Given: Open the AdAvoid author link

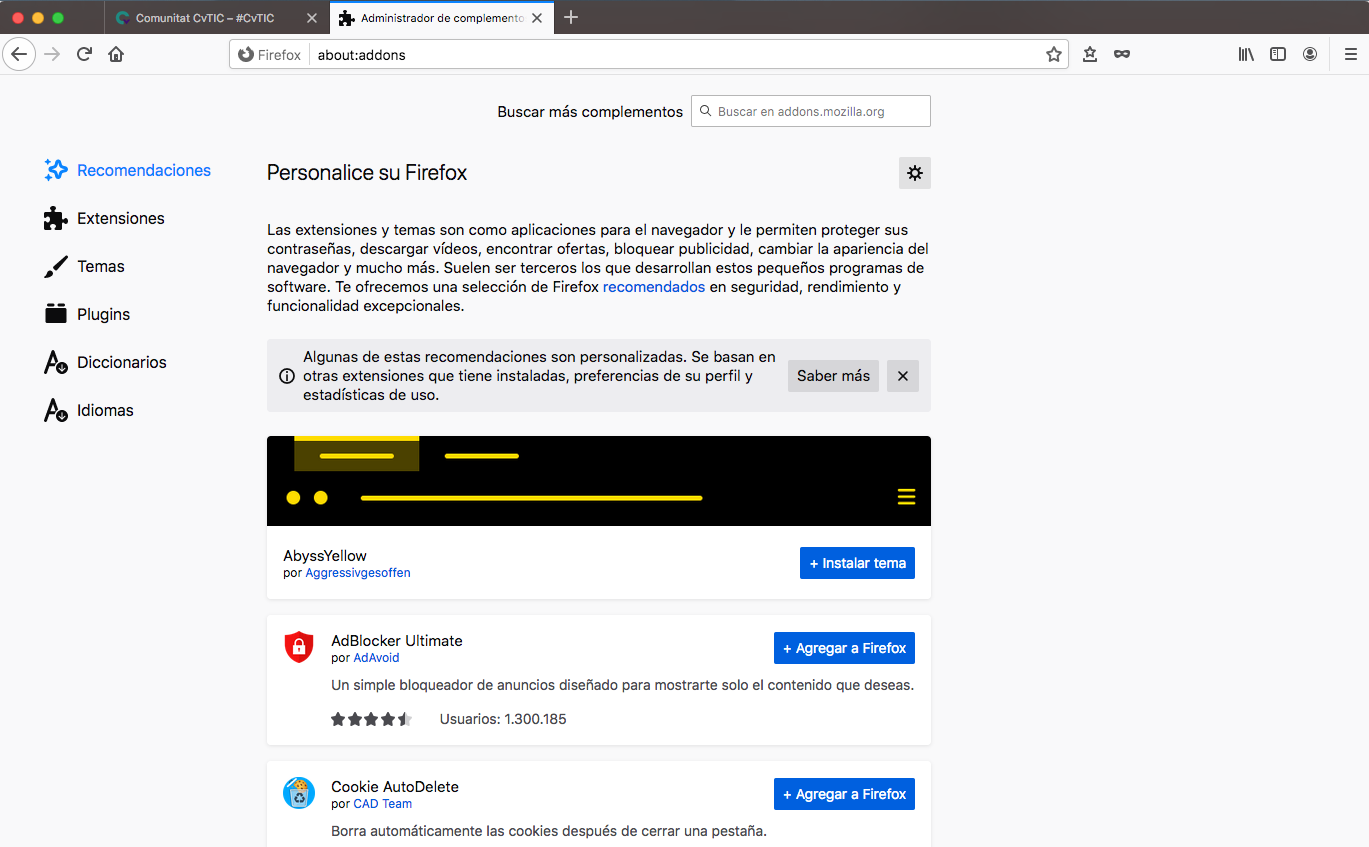Looking at the screenshot, I should tap(376, 658).
